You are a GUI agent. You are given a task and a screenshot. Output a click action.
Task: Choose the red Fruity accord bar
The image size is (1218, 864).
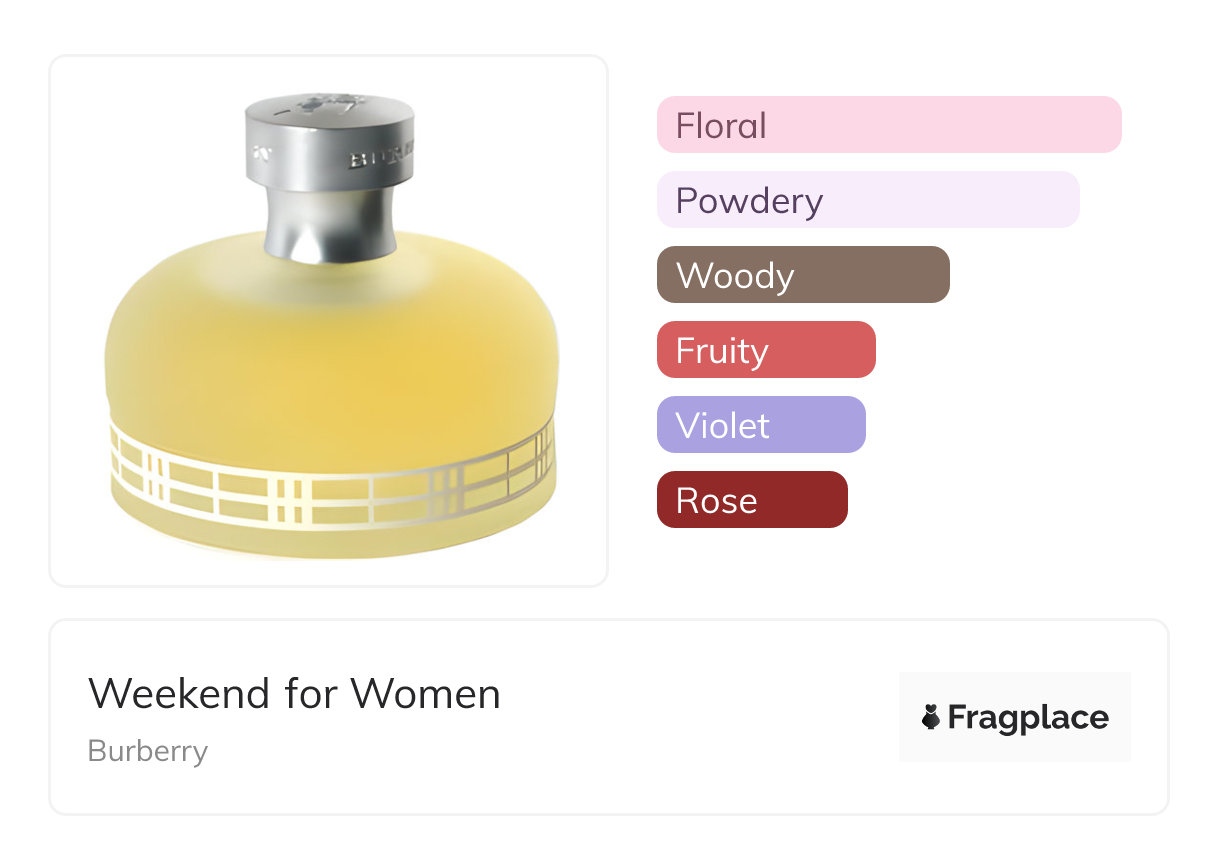click(x=765, y=350)
